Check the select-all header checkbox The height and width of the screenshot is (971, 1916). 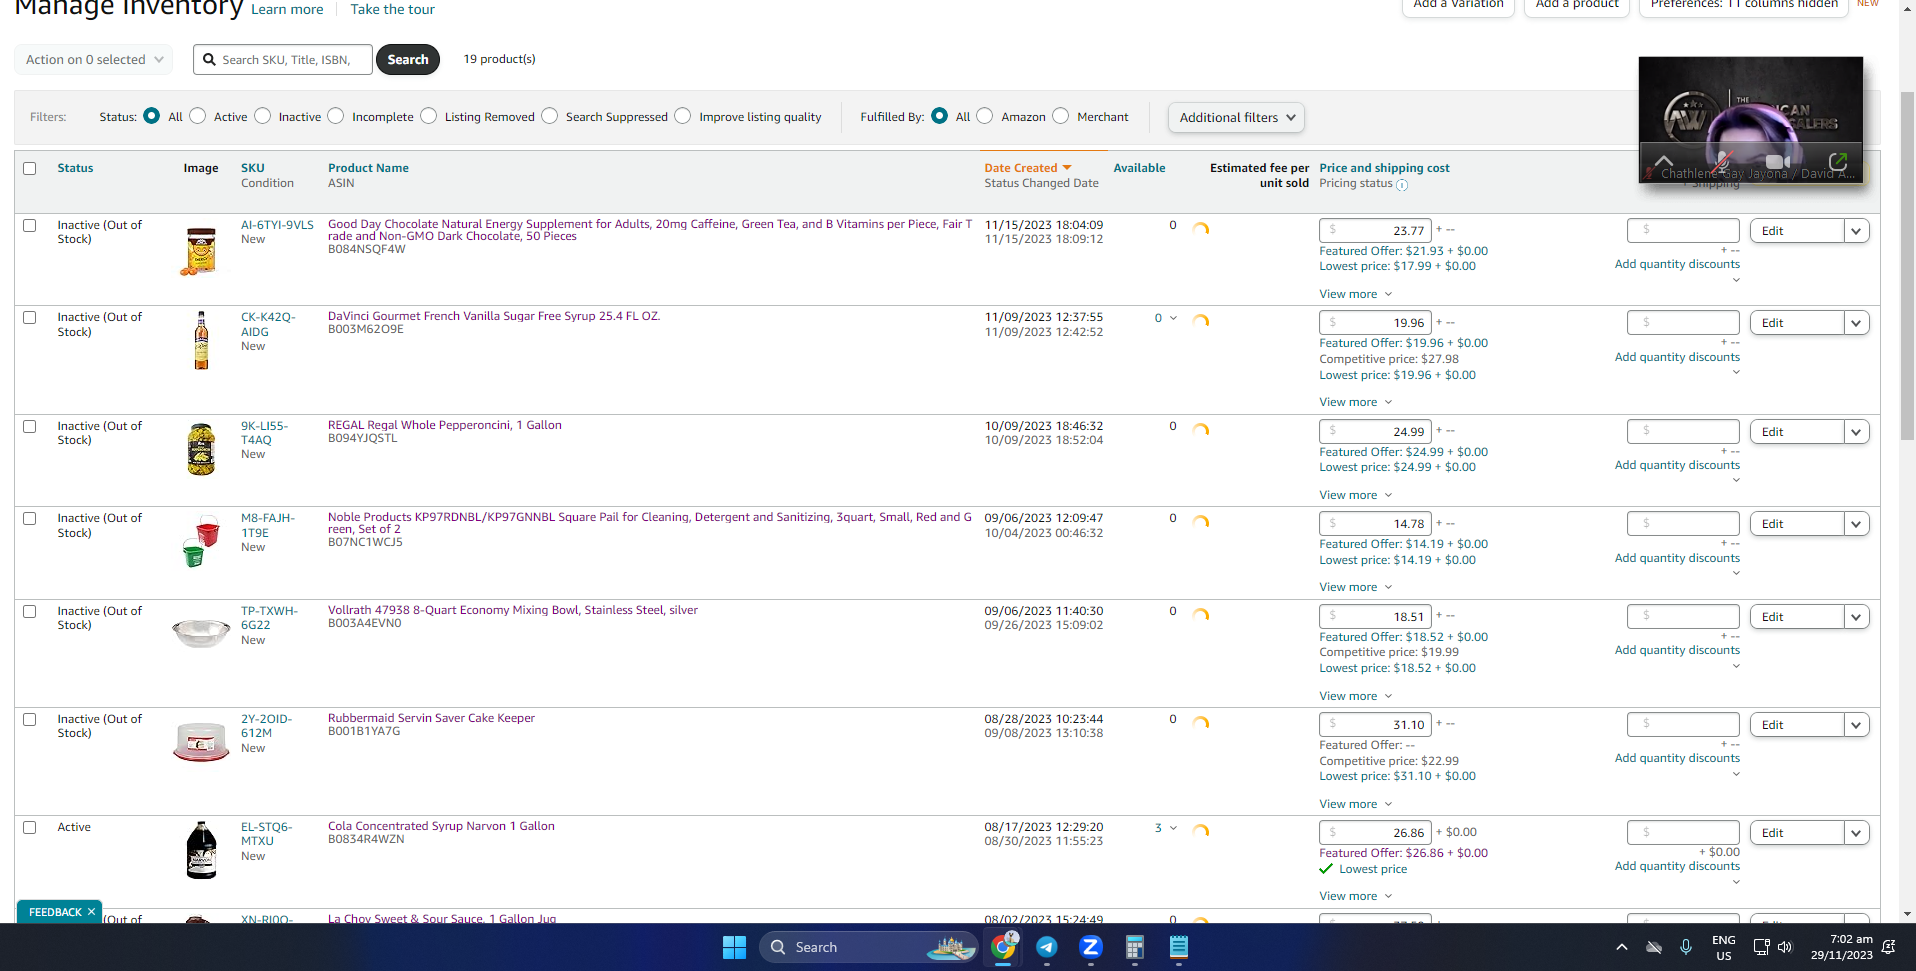coord(30,169)
